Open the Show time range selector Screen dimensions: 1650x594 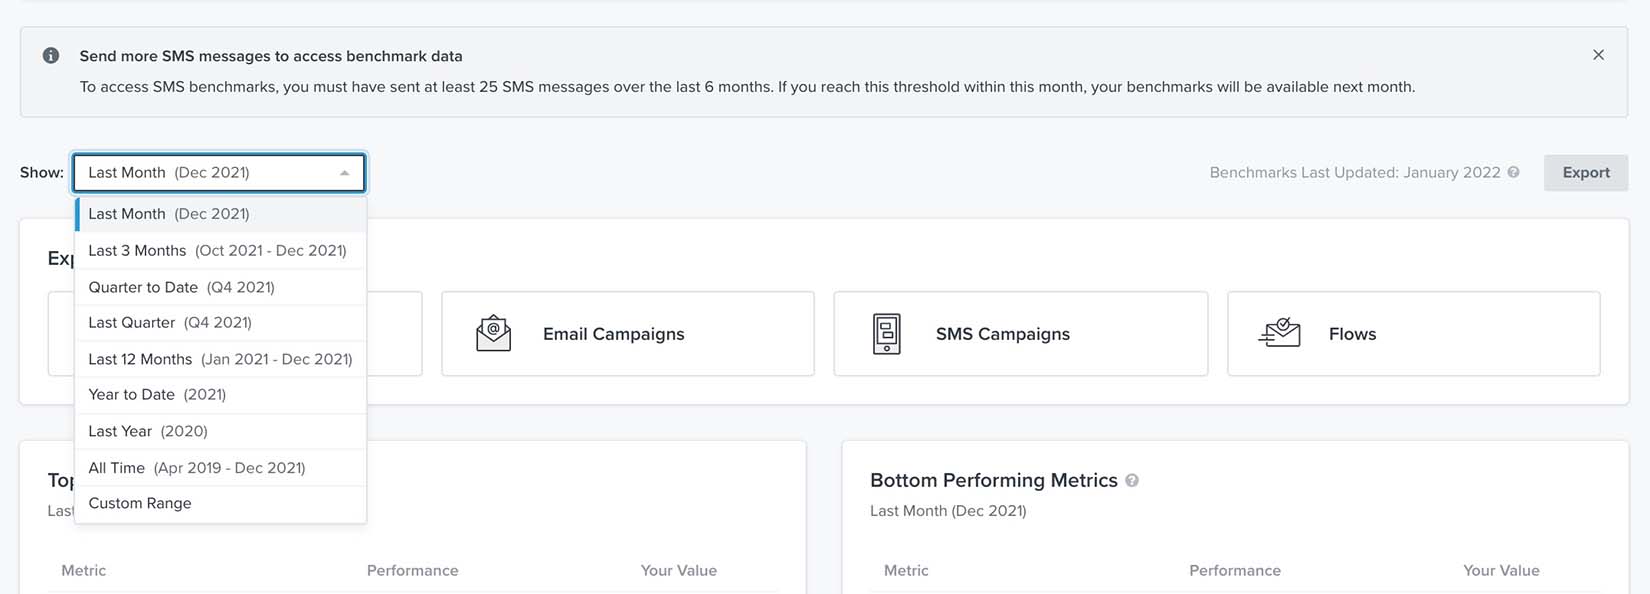tap(218, 171)
